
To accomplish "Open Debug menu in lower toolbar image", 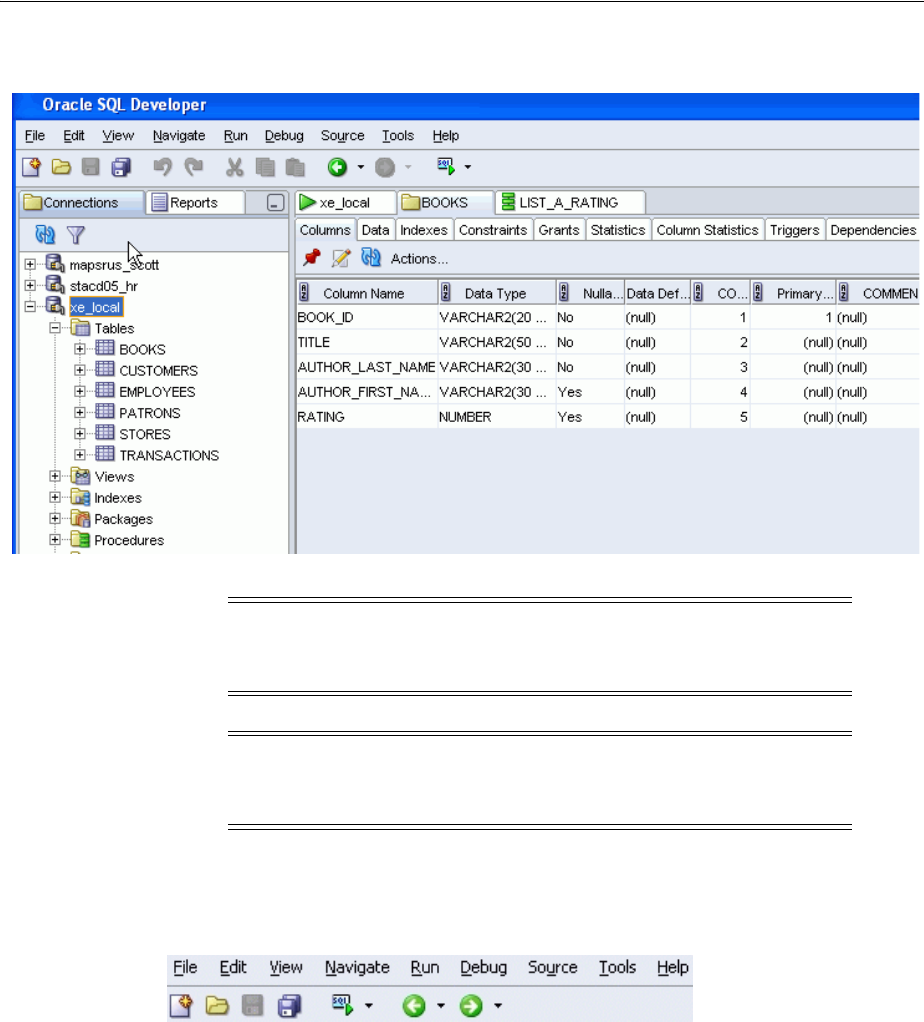I will click(484, 968).
